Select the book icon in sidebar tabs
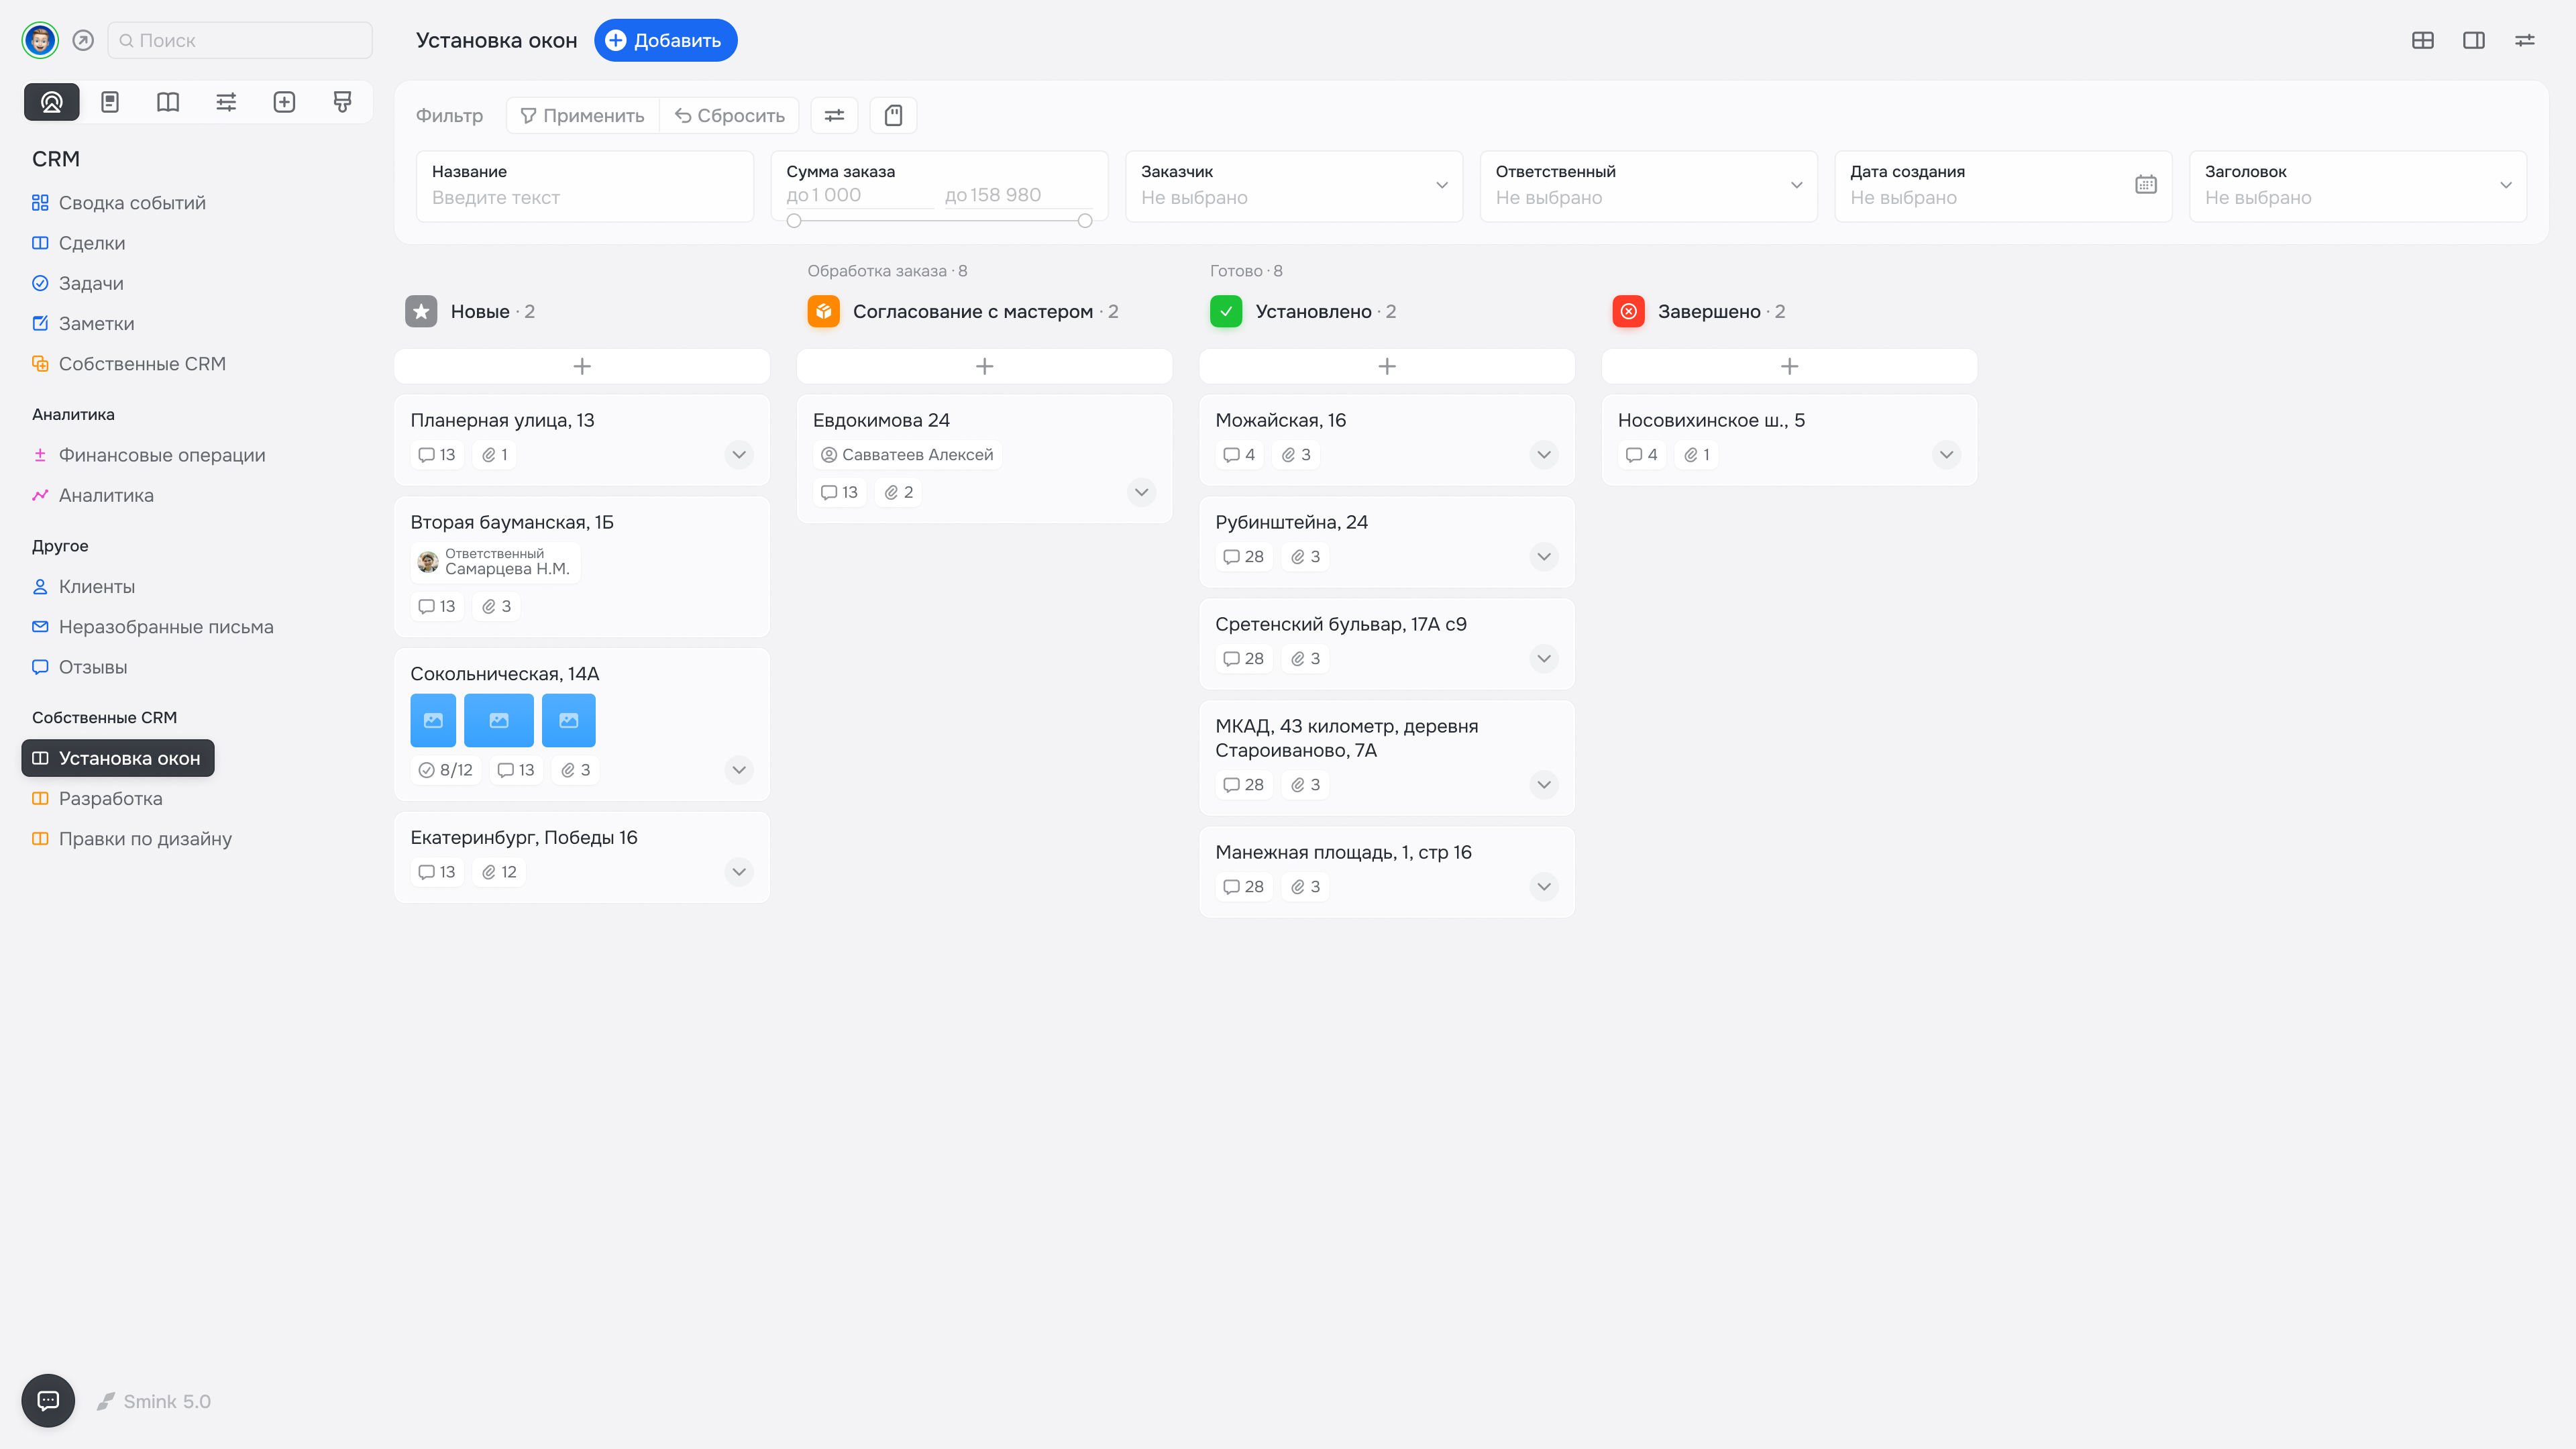The height and width of the screenshot is (1449, 2576). pos(168,102)
